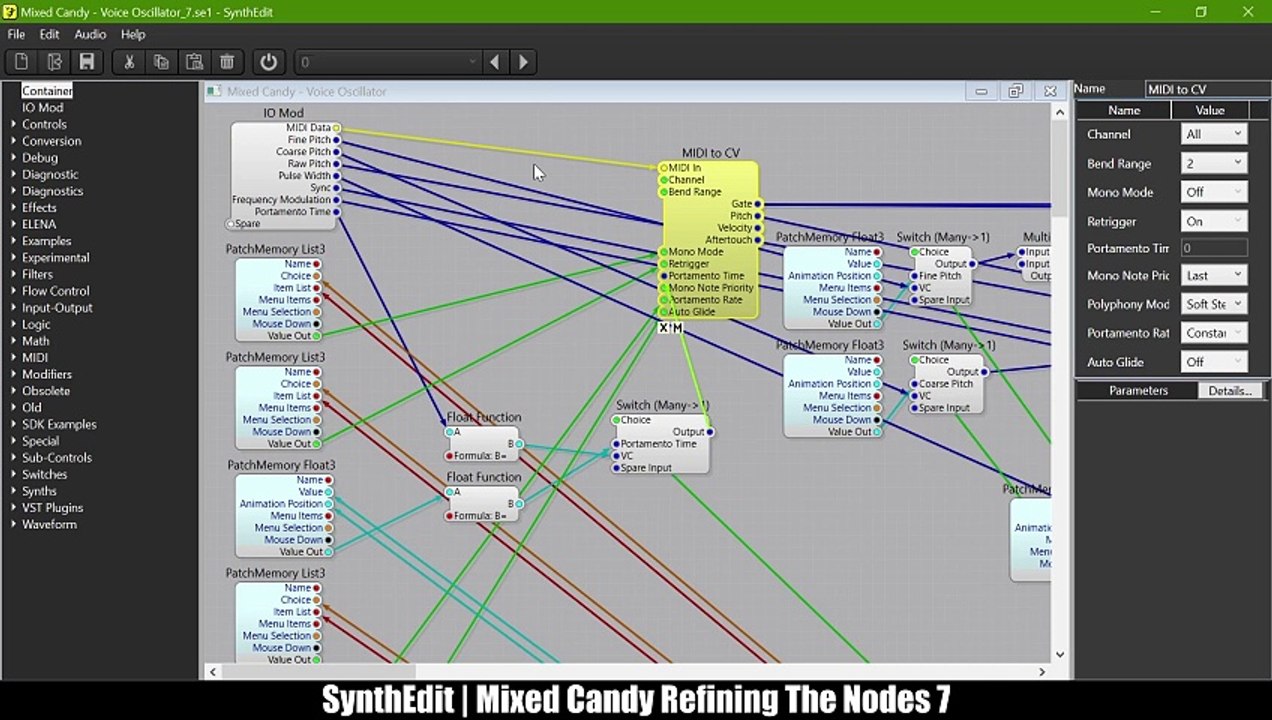Expand the Conversion category
This screenshot has width=1272, height=720.
[14, 141]
